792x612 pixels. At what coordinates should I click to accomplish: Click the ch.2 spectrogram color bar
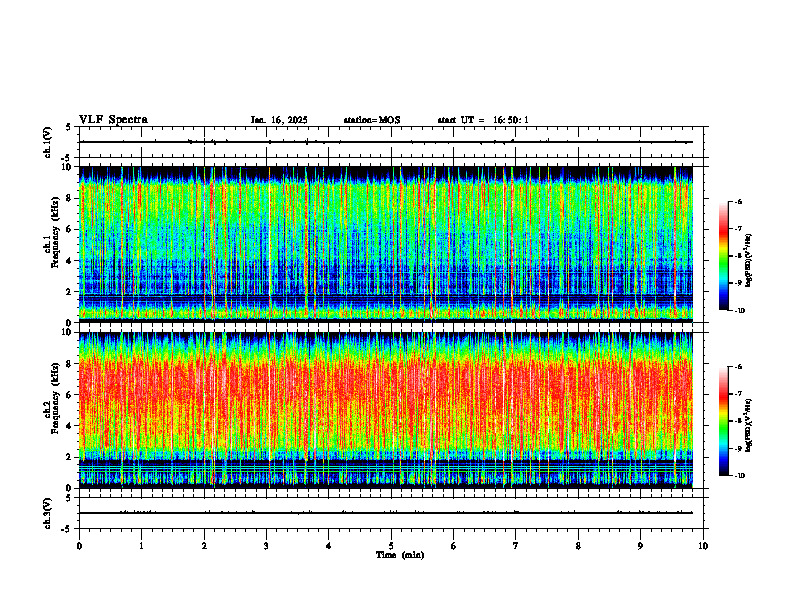tap(723, 421)
